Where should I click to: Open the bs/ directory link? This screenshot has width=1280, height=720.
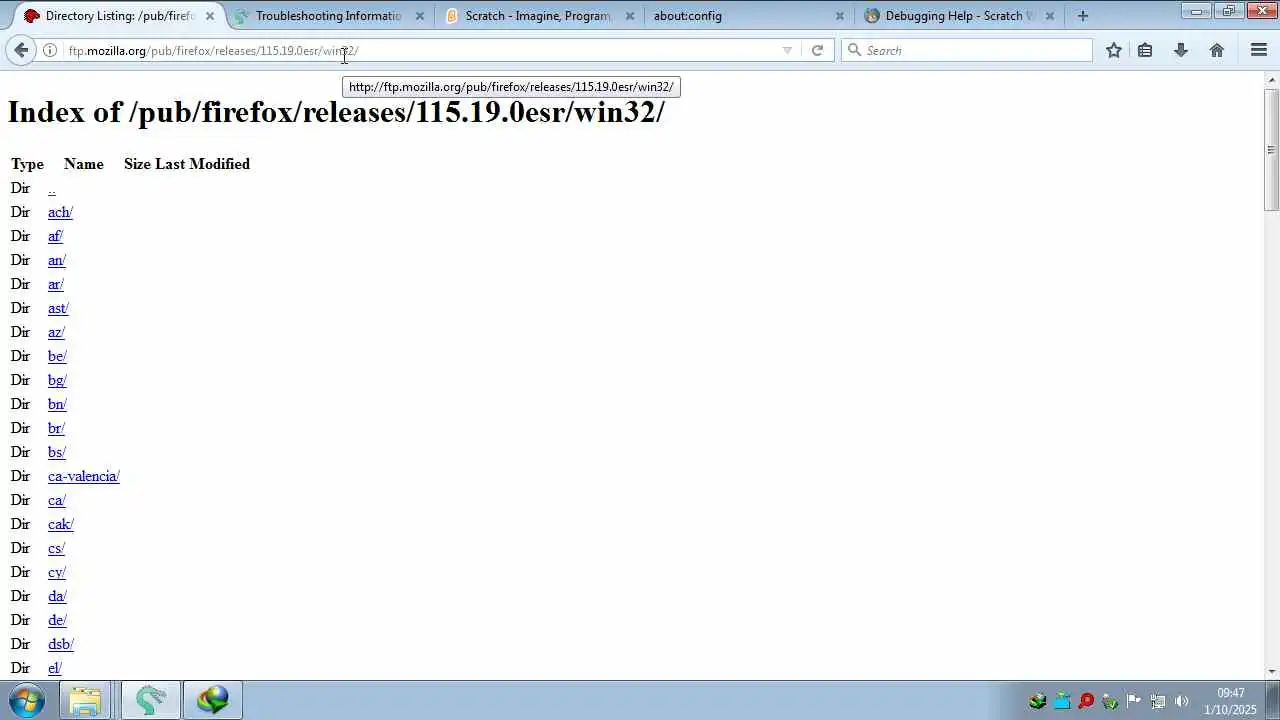[57, 452]
